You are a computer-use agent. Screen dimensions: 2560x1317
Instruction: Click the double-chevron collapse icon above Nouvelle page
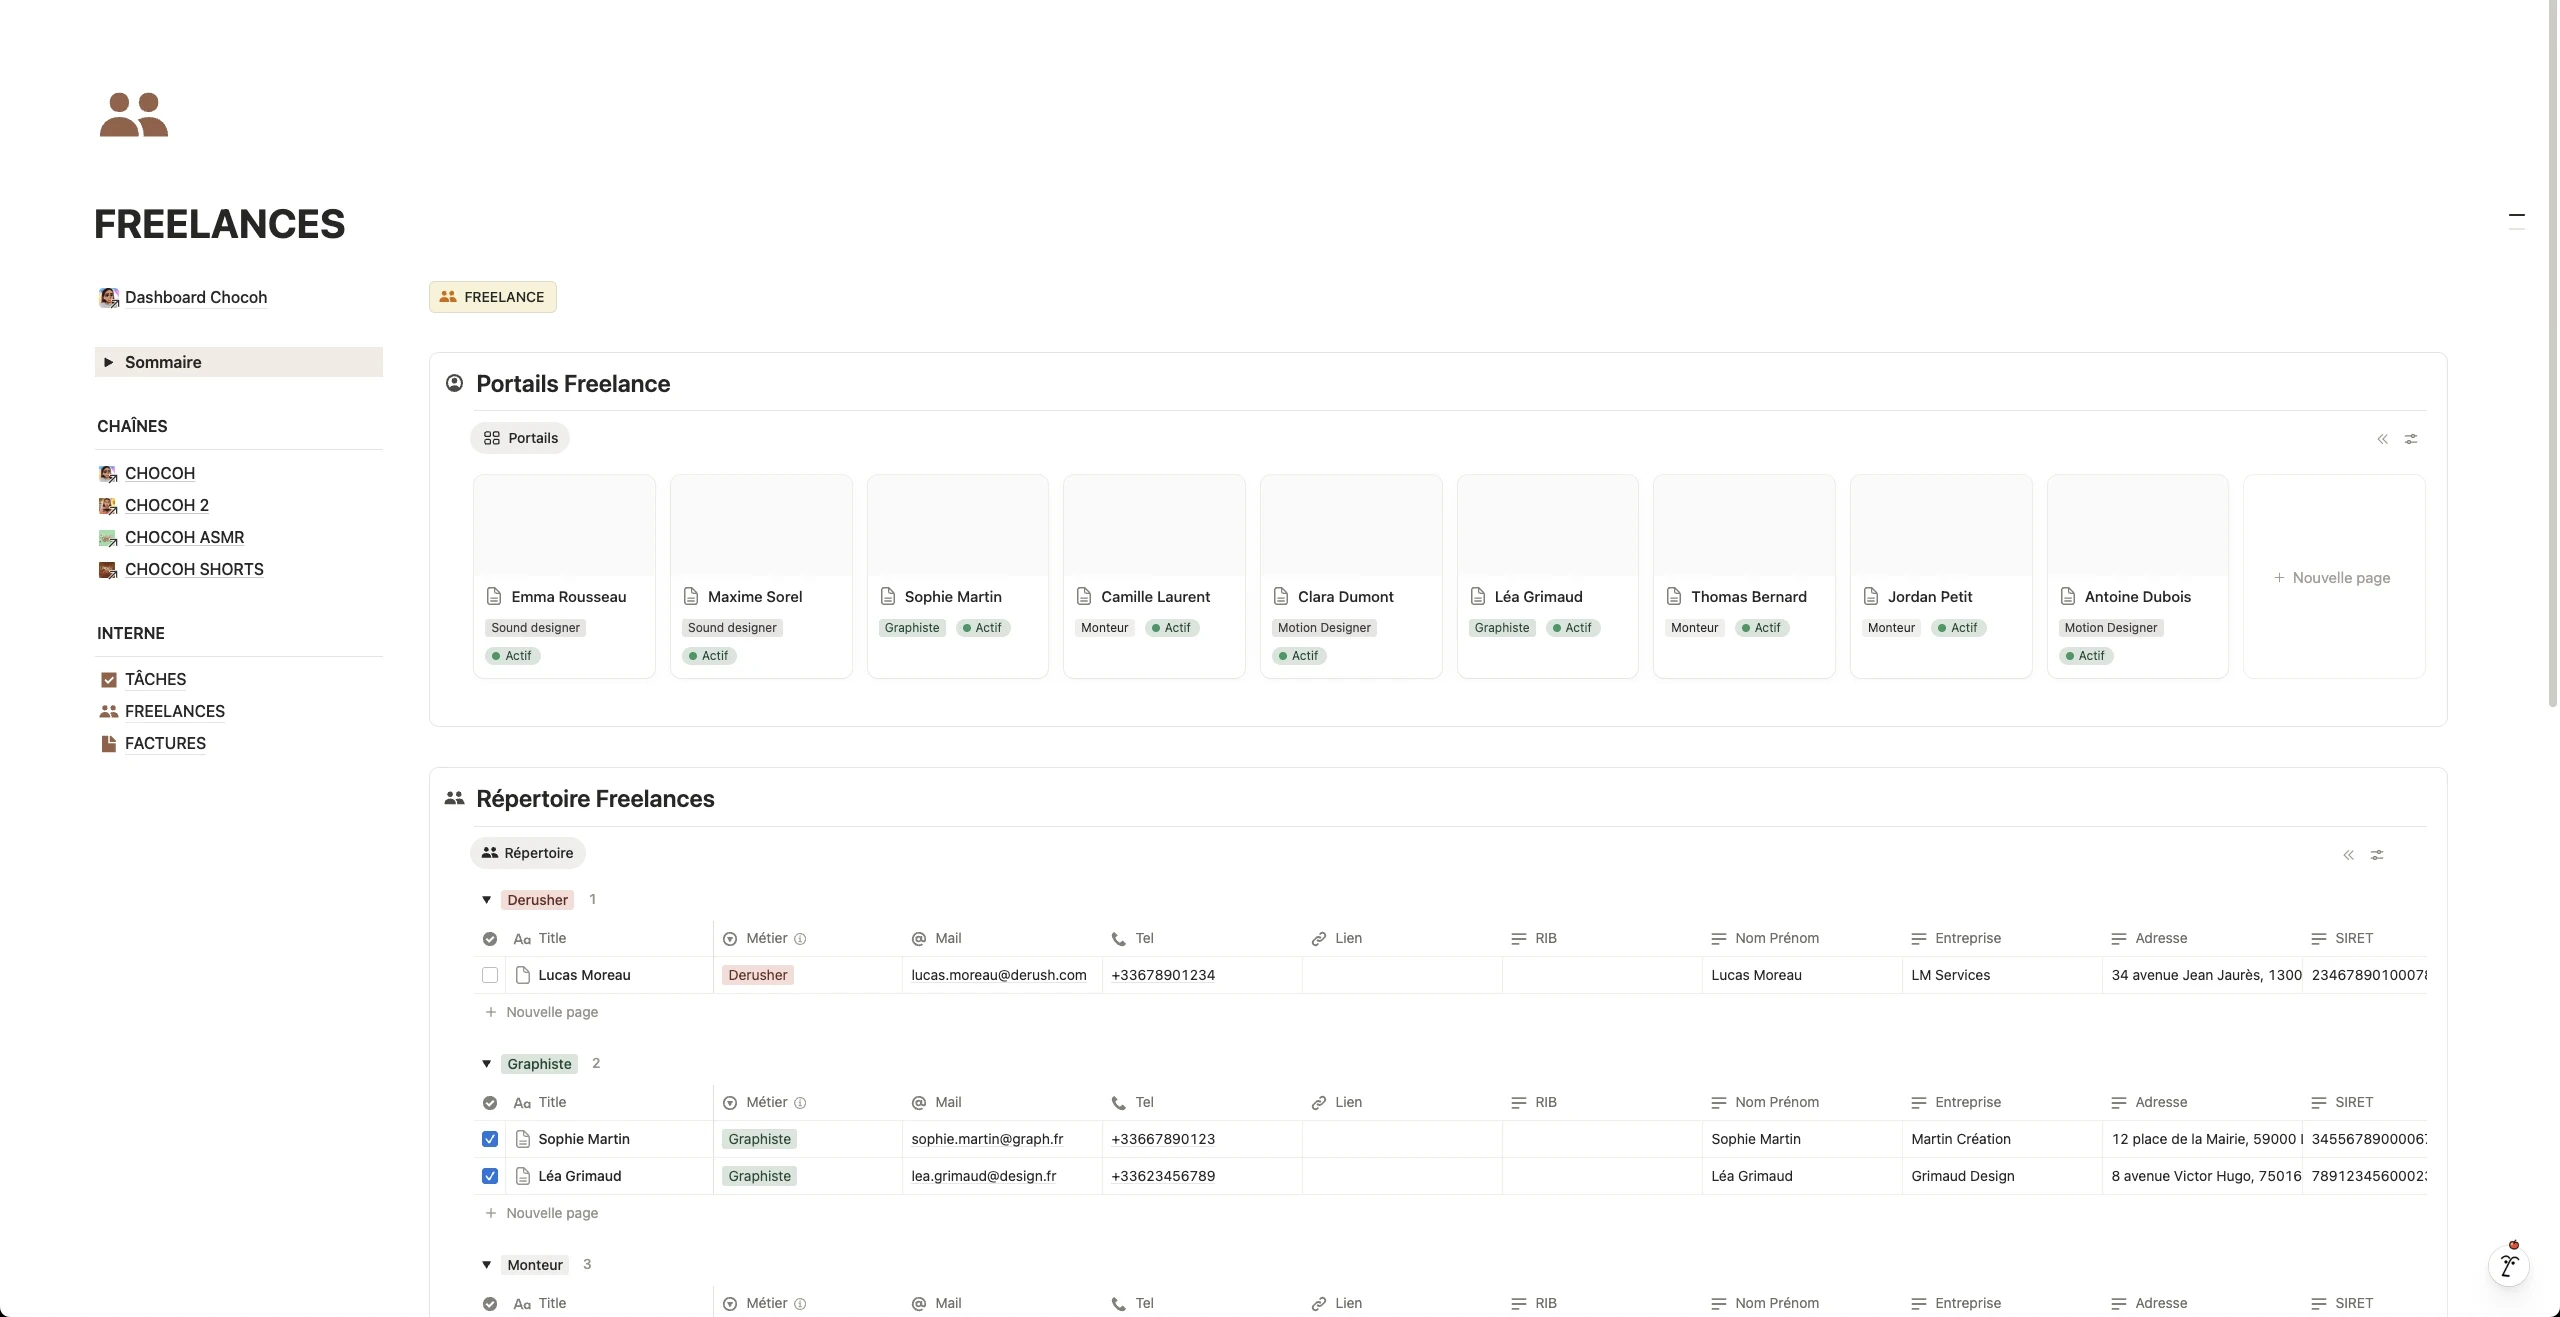click(x=2383, y=439)
